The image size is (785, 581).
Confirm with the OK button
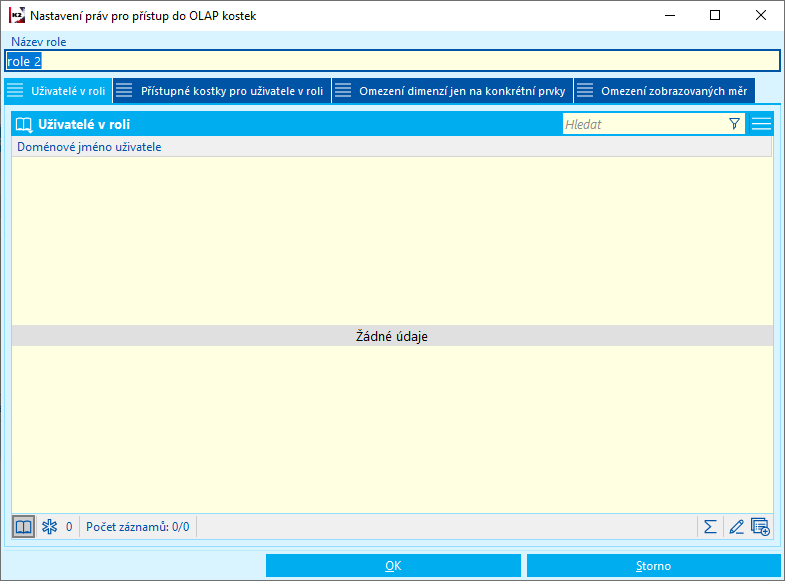pyautogui.click(x=393, y=566)
